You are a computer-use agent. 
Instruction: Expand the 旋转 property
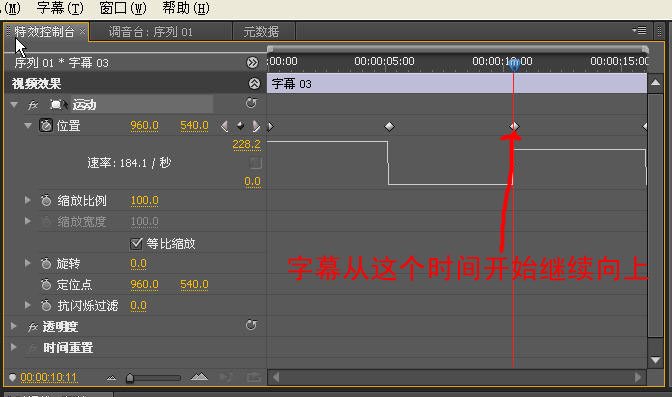coord(27,263)
